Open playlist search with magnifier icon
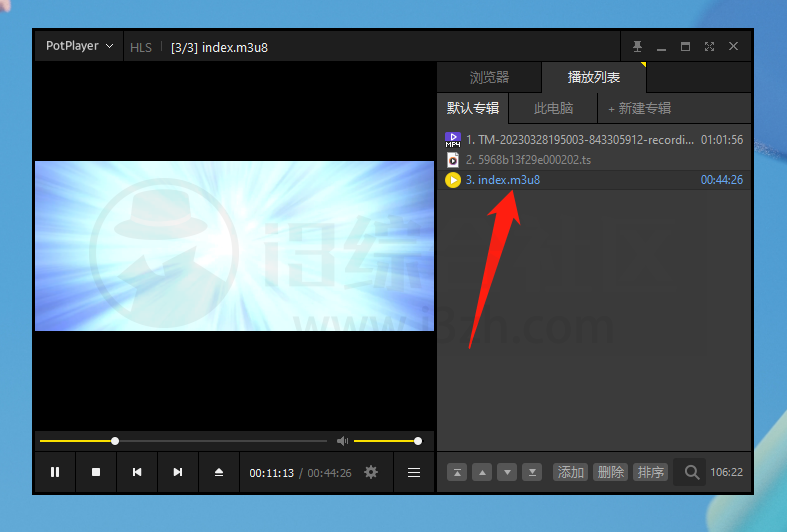 [691, 472]
